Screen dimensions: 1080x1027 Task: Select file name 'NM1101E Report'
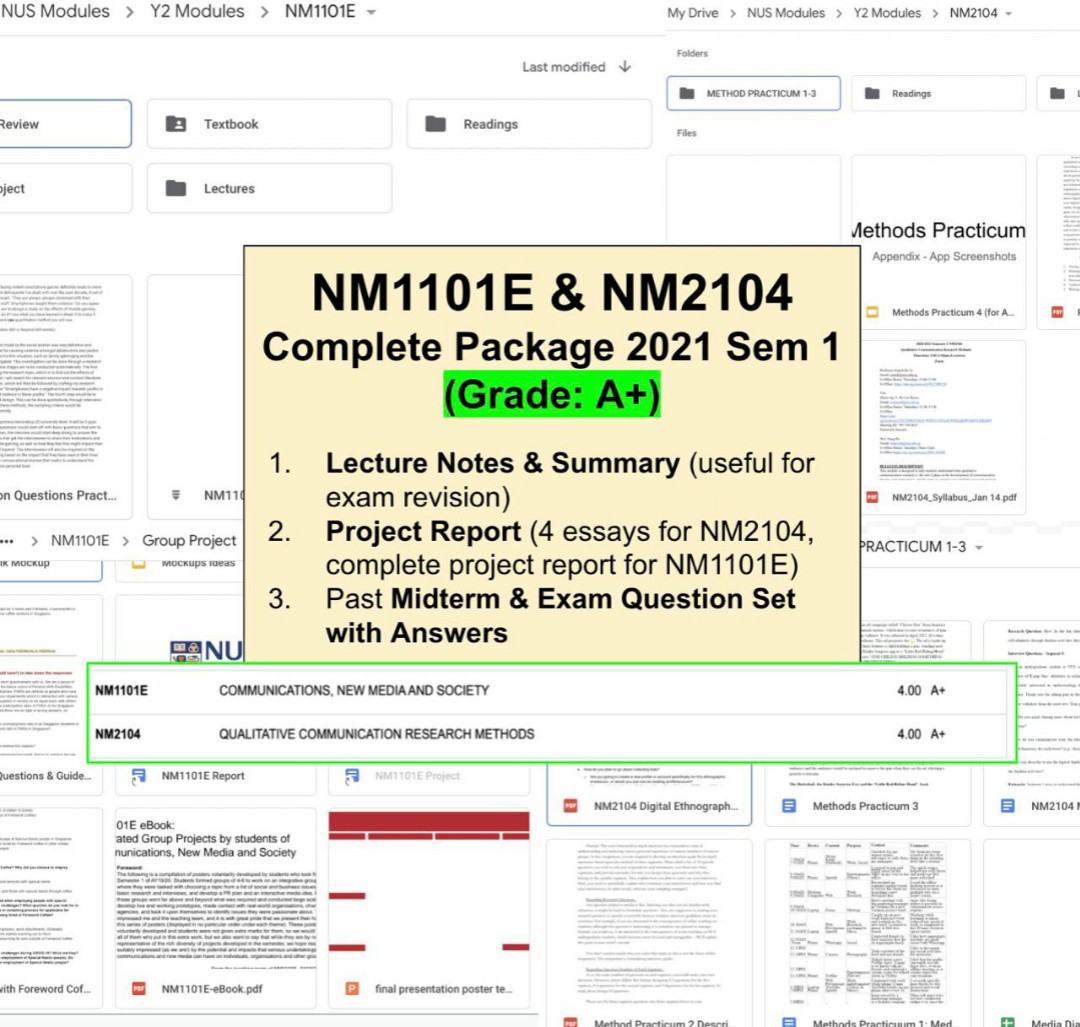pyautogui.click(x=202, y=776)
